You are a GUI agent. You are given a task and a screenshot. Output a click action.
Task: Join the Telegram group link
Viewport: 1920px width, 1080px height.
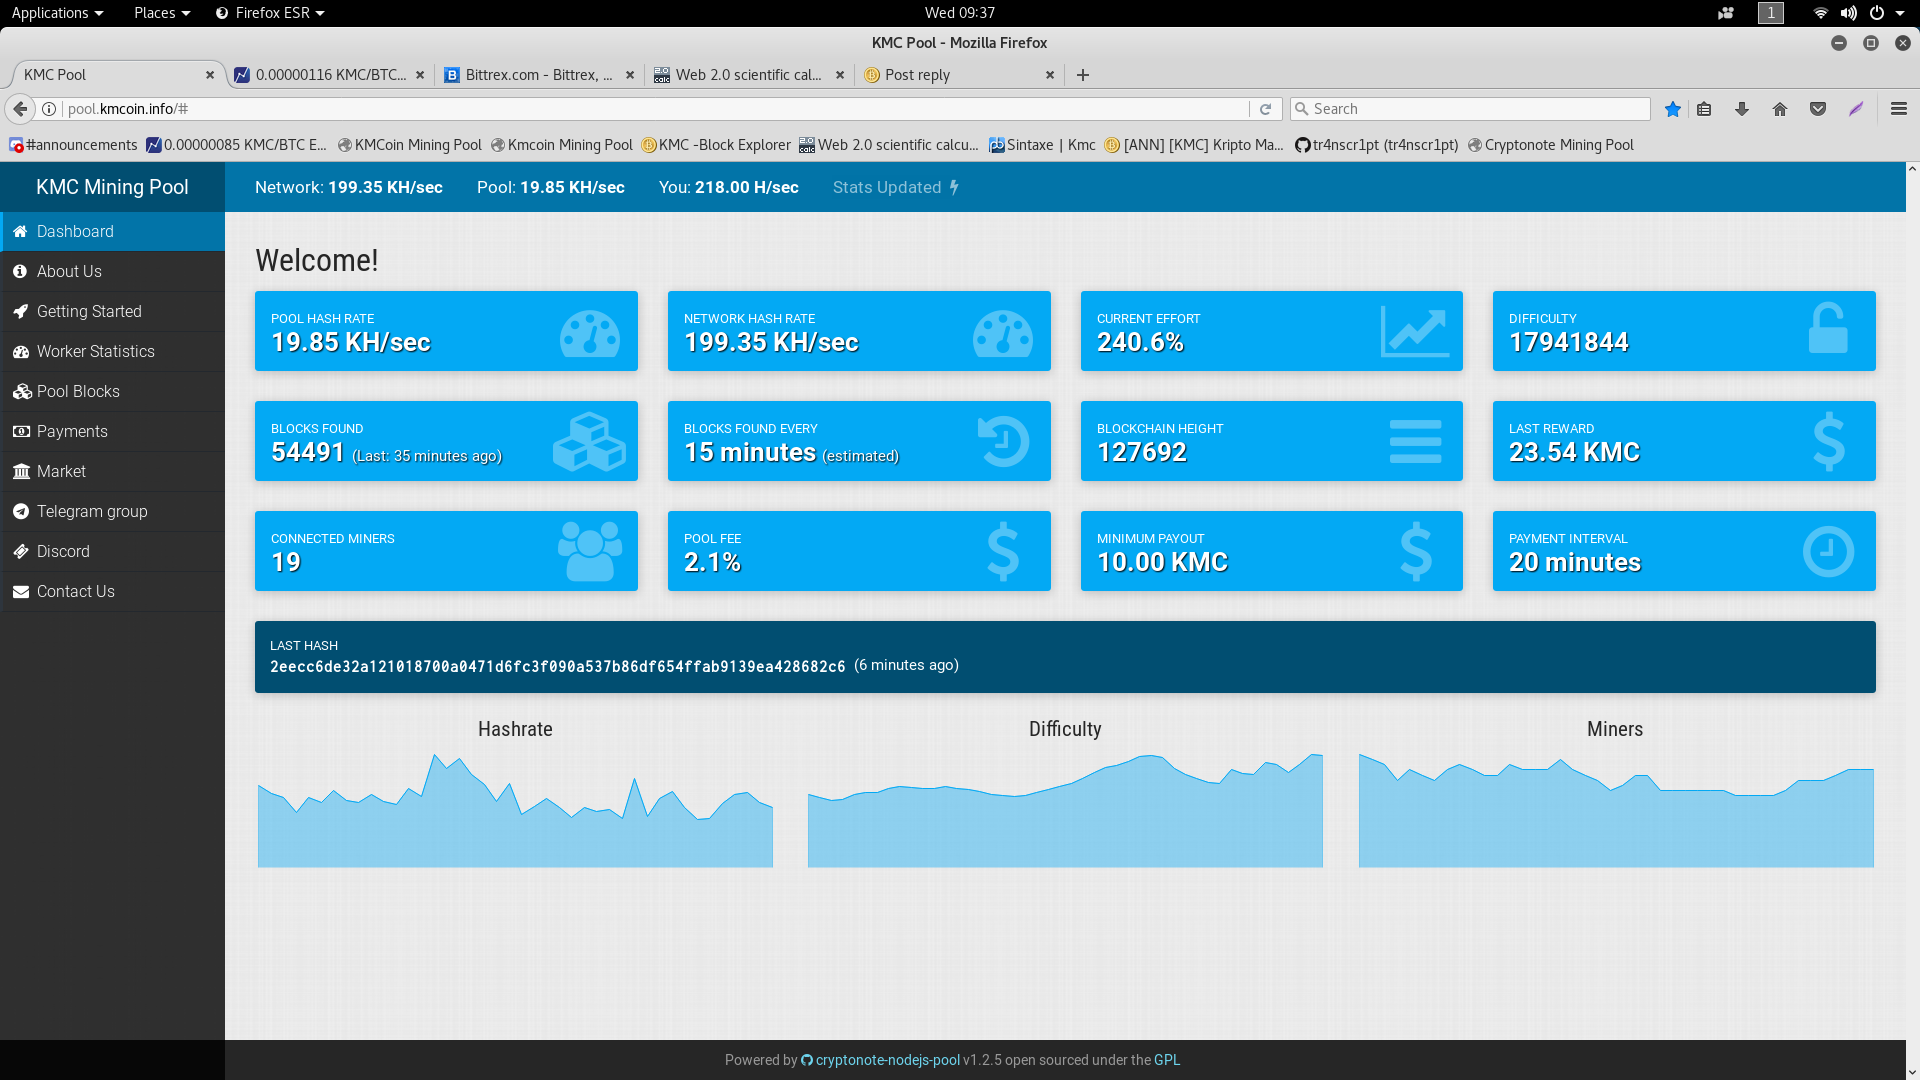[112, 511]
